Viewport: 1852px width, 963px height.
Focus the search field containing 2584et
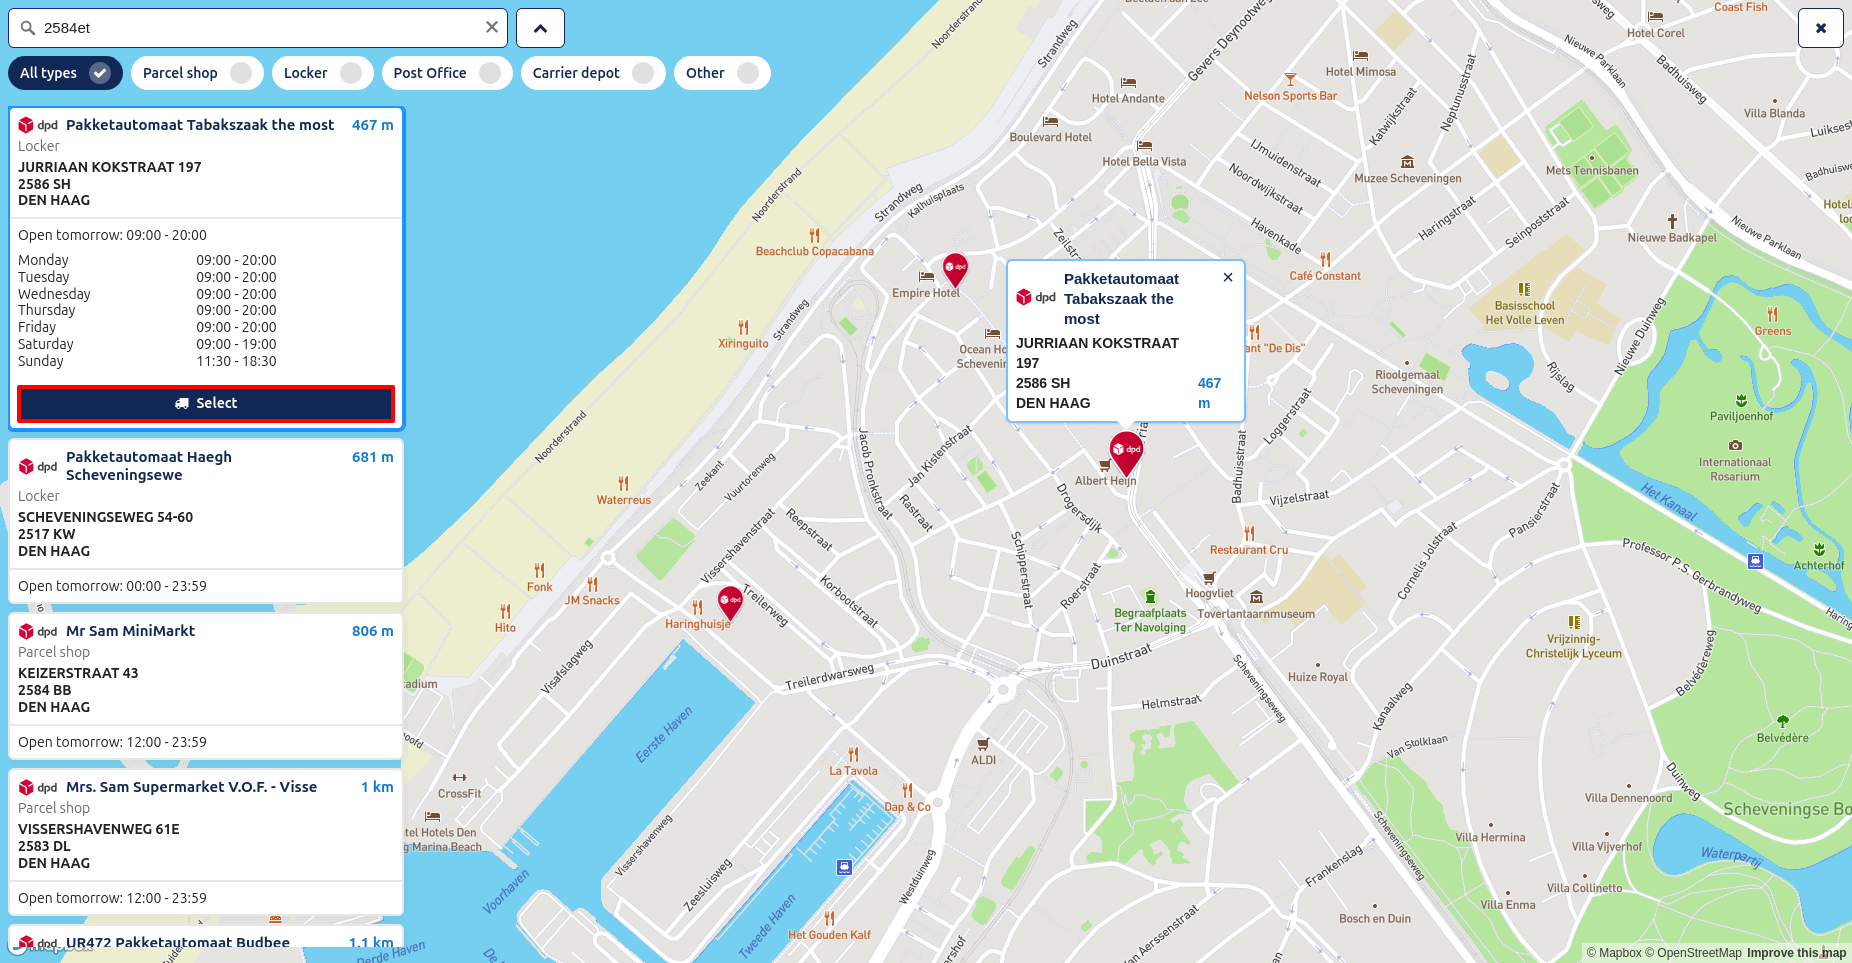258,28
